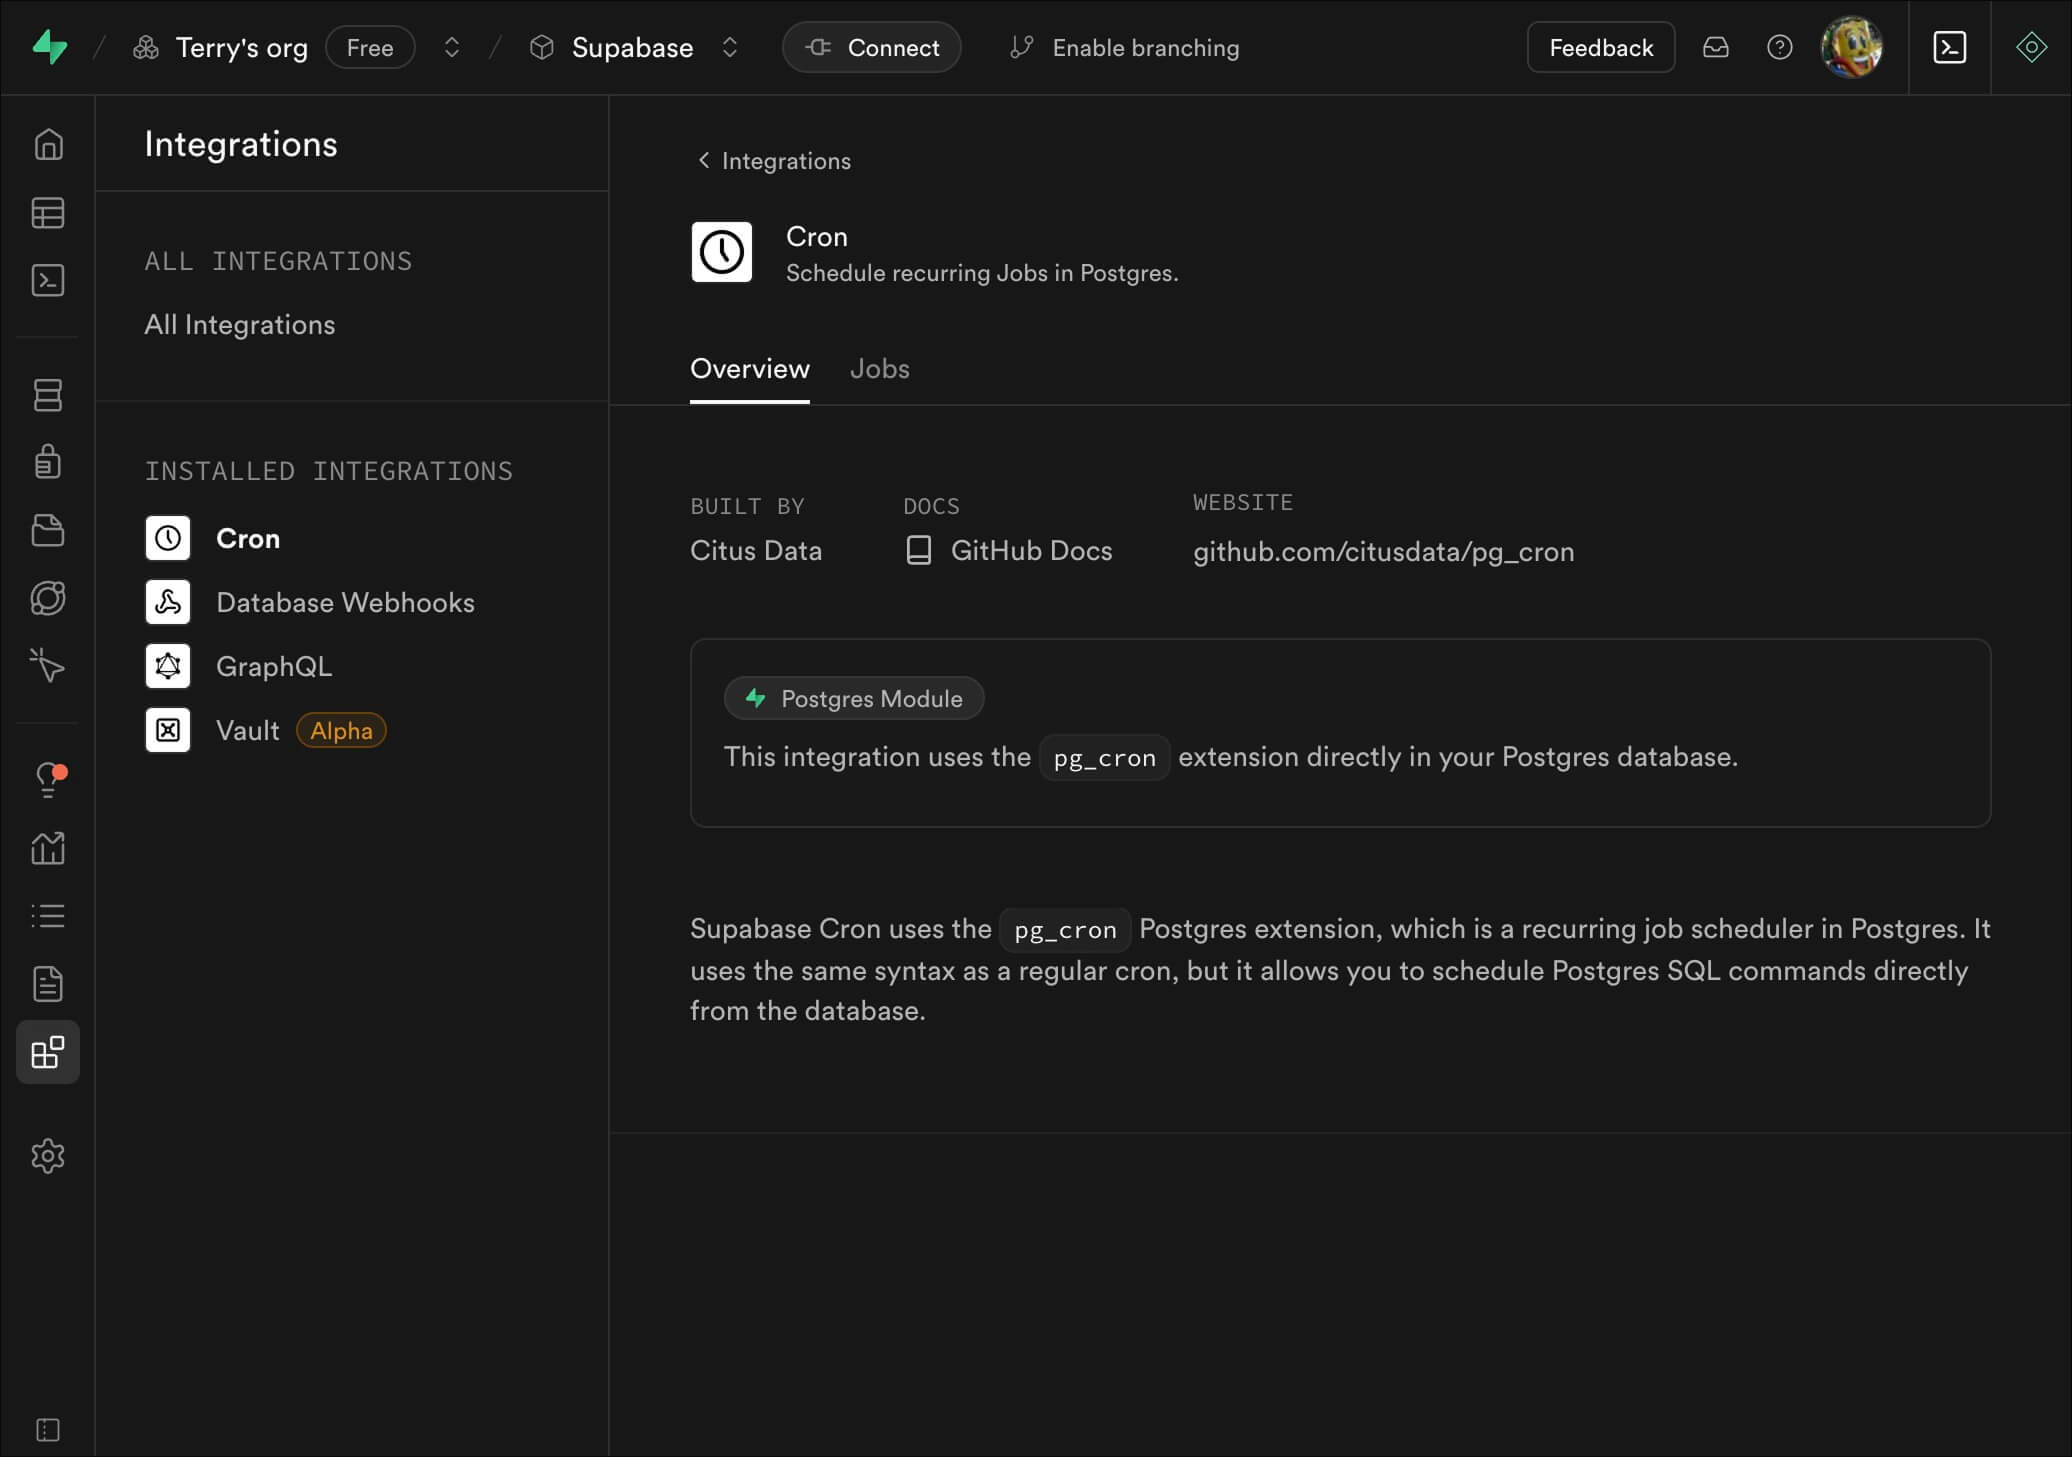Screen dimensions: 2072x1457
Task: Click the Connect button
Action: [872, 47]
